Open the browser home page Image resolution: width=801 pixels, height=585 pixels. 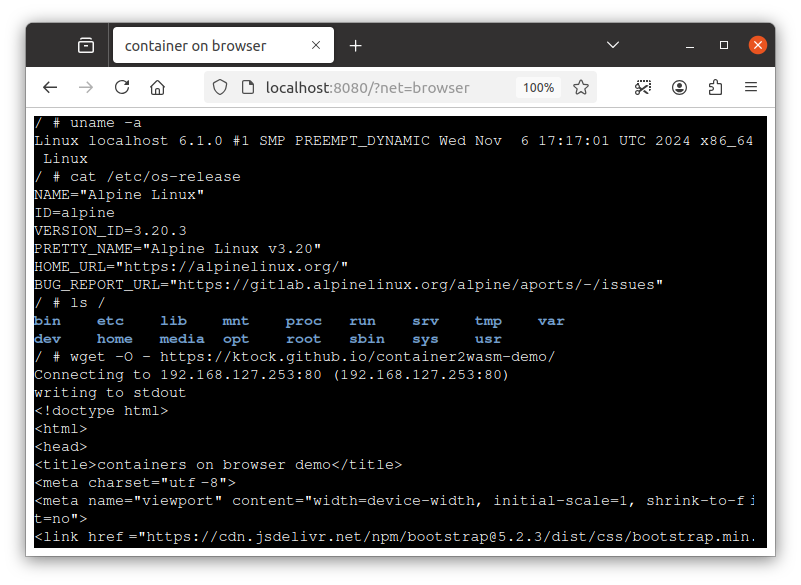click(157, 87)
